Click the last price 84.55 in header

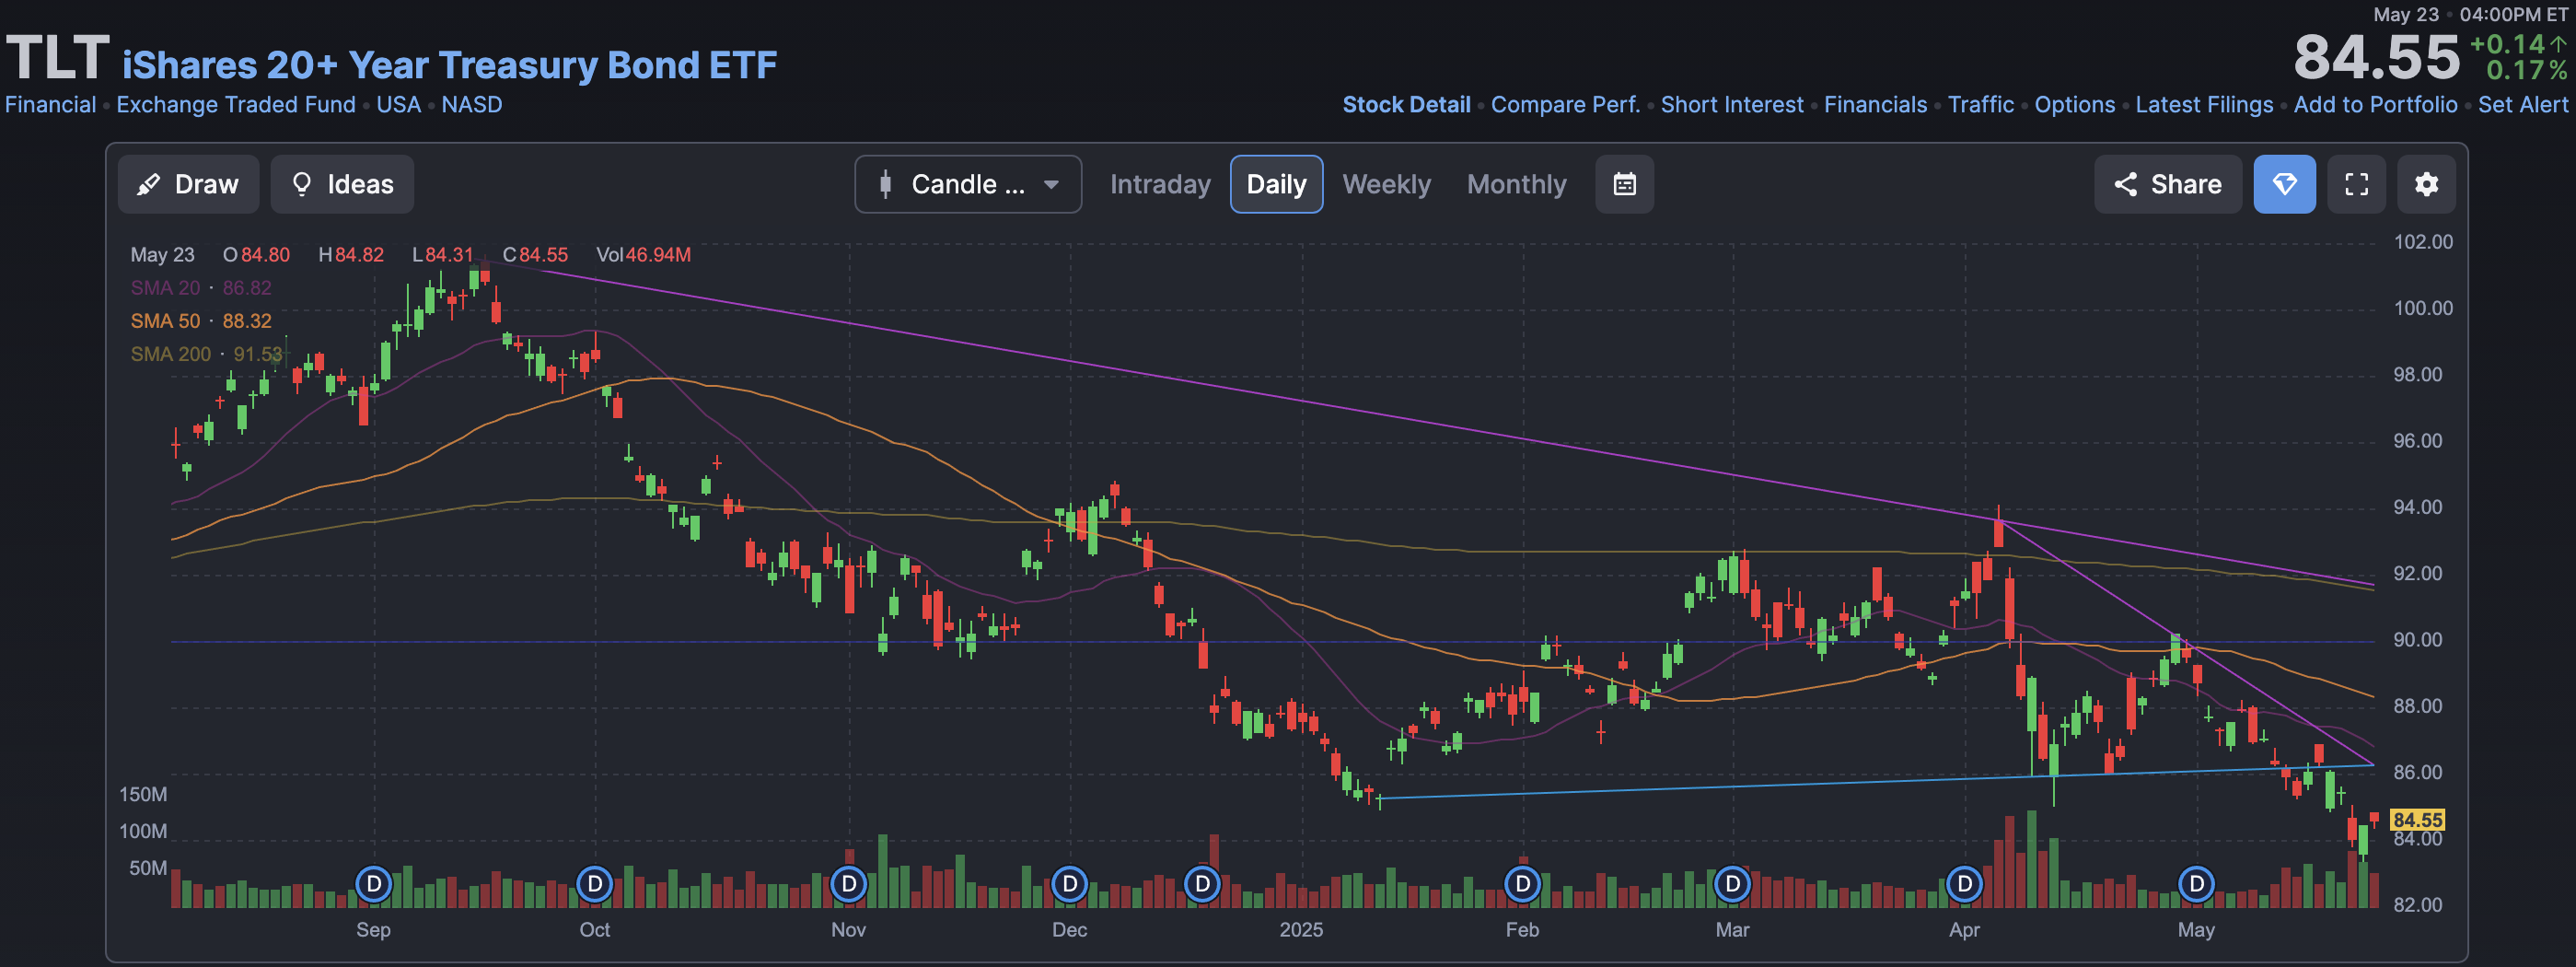tap(2376, 57)
